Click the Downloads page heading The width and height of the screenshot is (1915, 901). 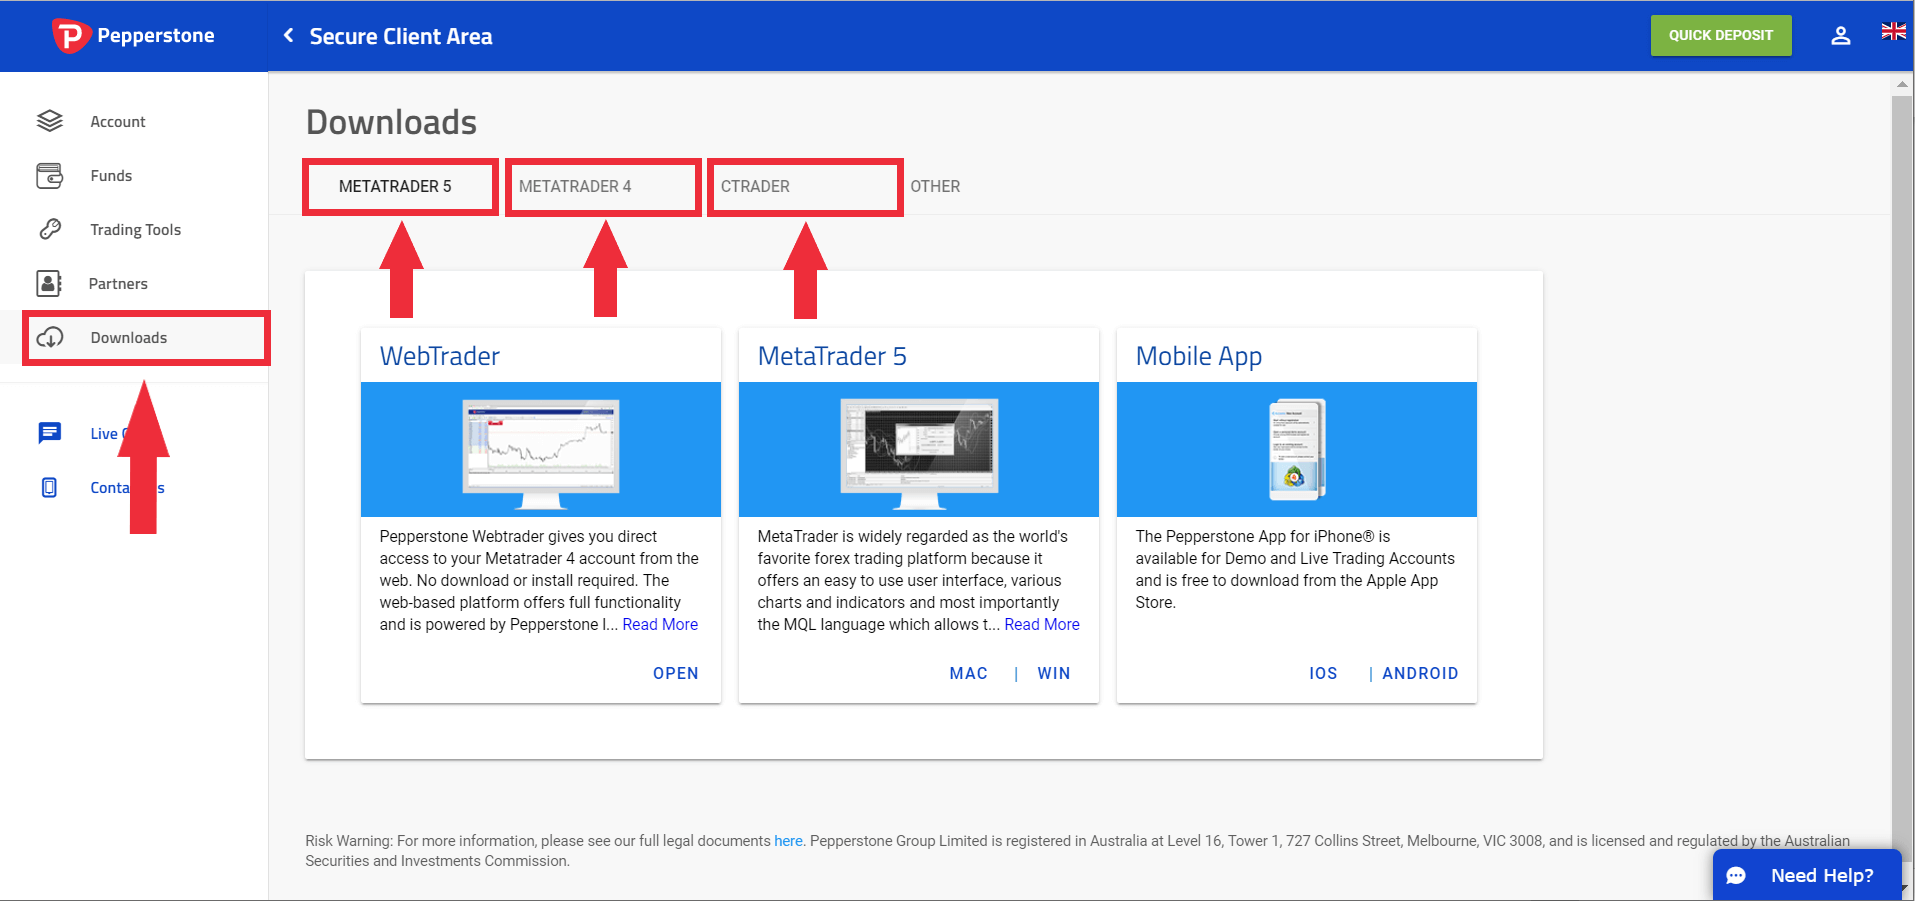391,122
